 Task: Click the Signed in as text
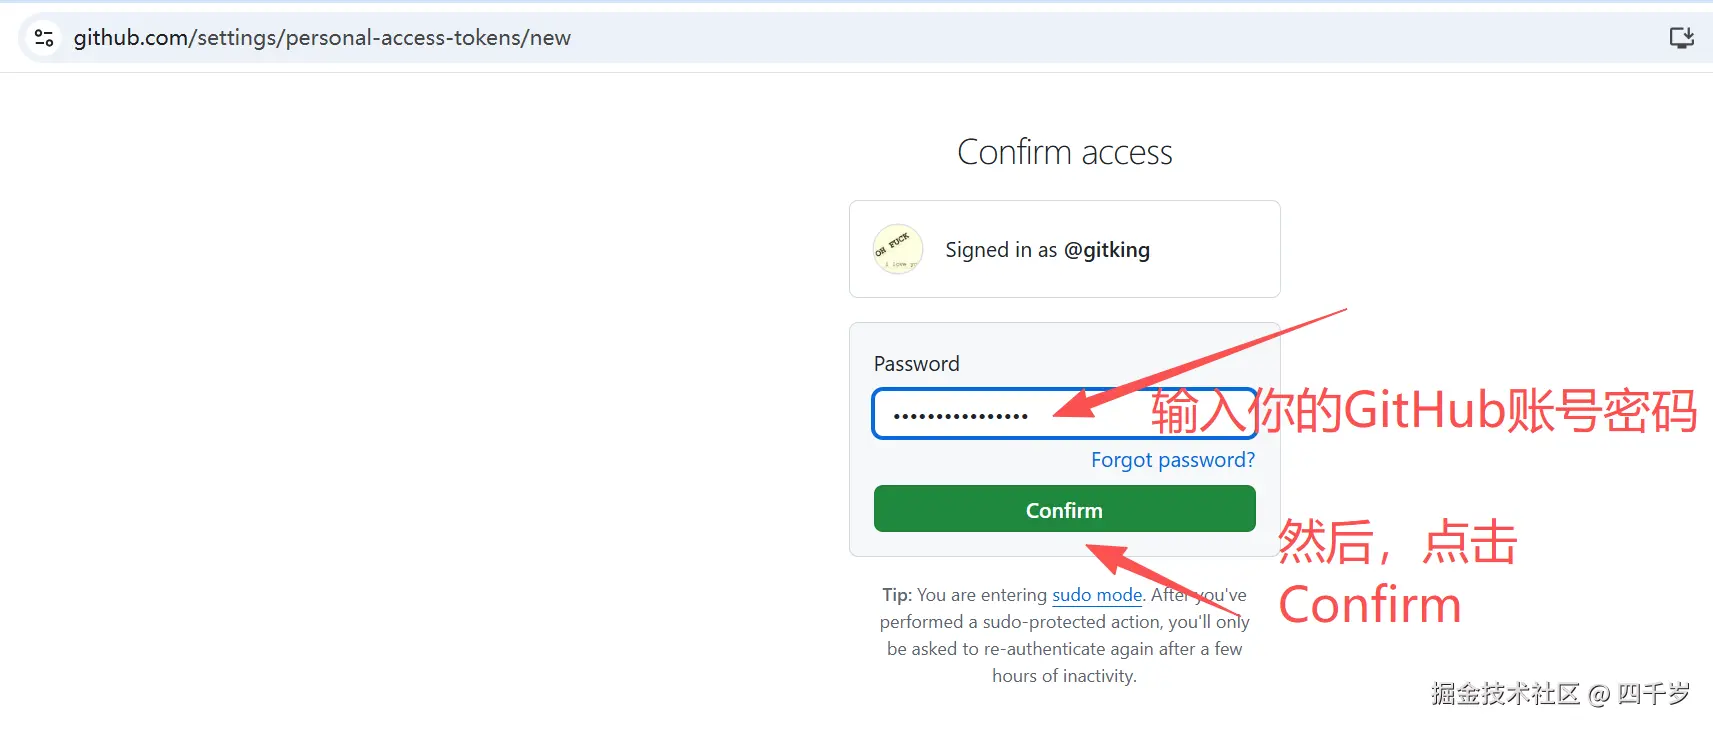[x=1001, y=250]
